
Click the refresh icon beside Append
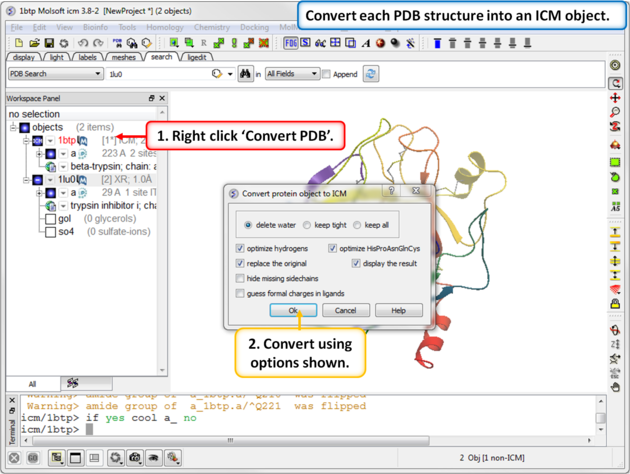click(371, 74)
